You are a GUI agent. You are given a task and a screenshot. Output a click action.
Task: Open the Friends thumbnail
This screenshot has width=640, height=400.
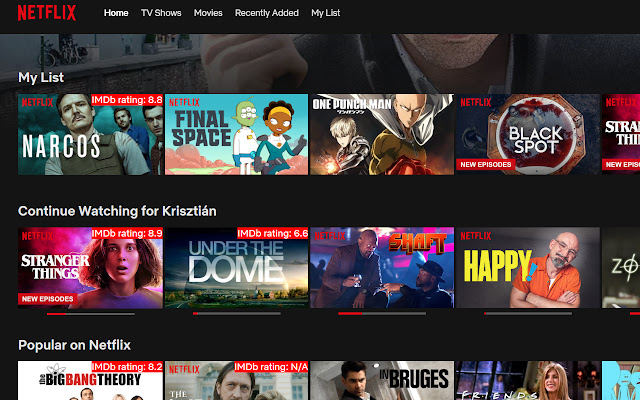click(527, 380)
